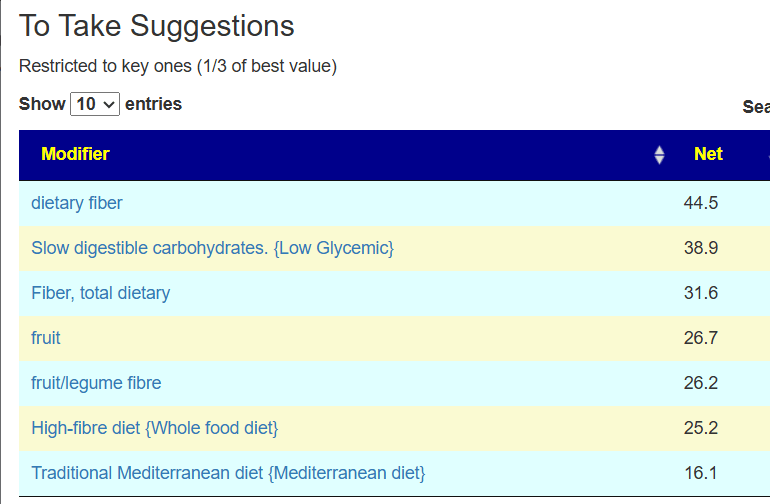The width and height of the screenshot is (770, 504).
Task: Sort the table by Net column
Action: coord(708,154)
